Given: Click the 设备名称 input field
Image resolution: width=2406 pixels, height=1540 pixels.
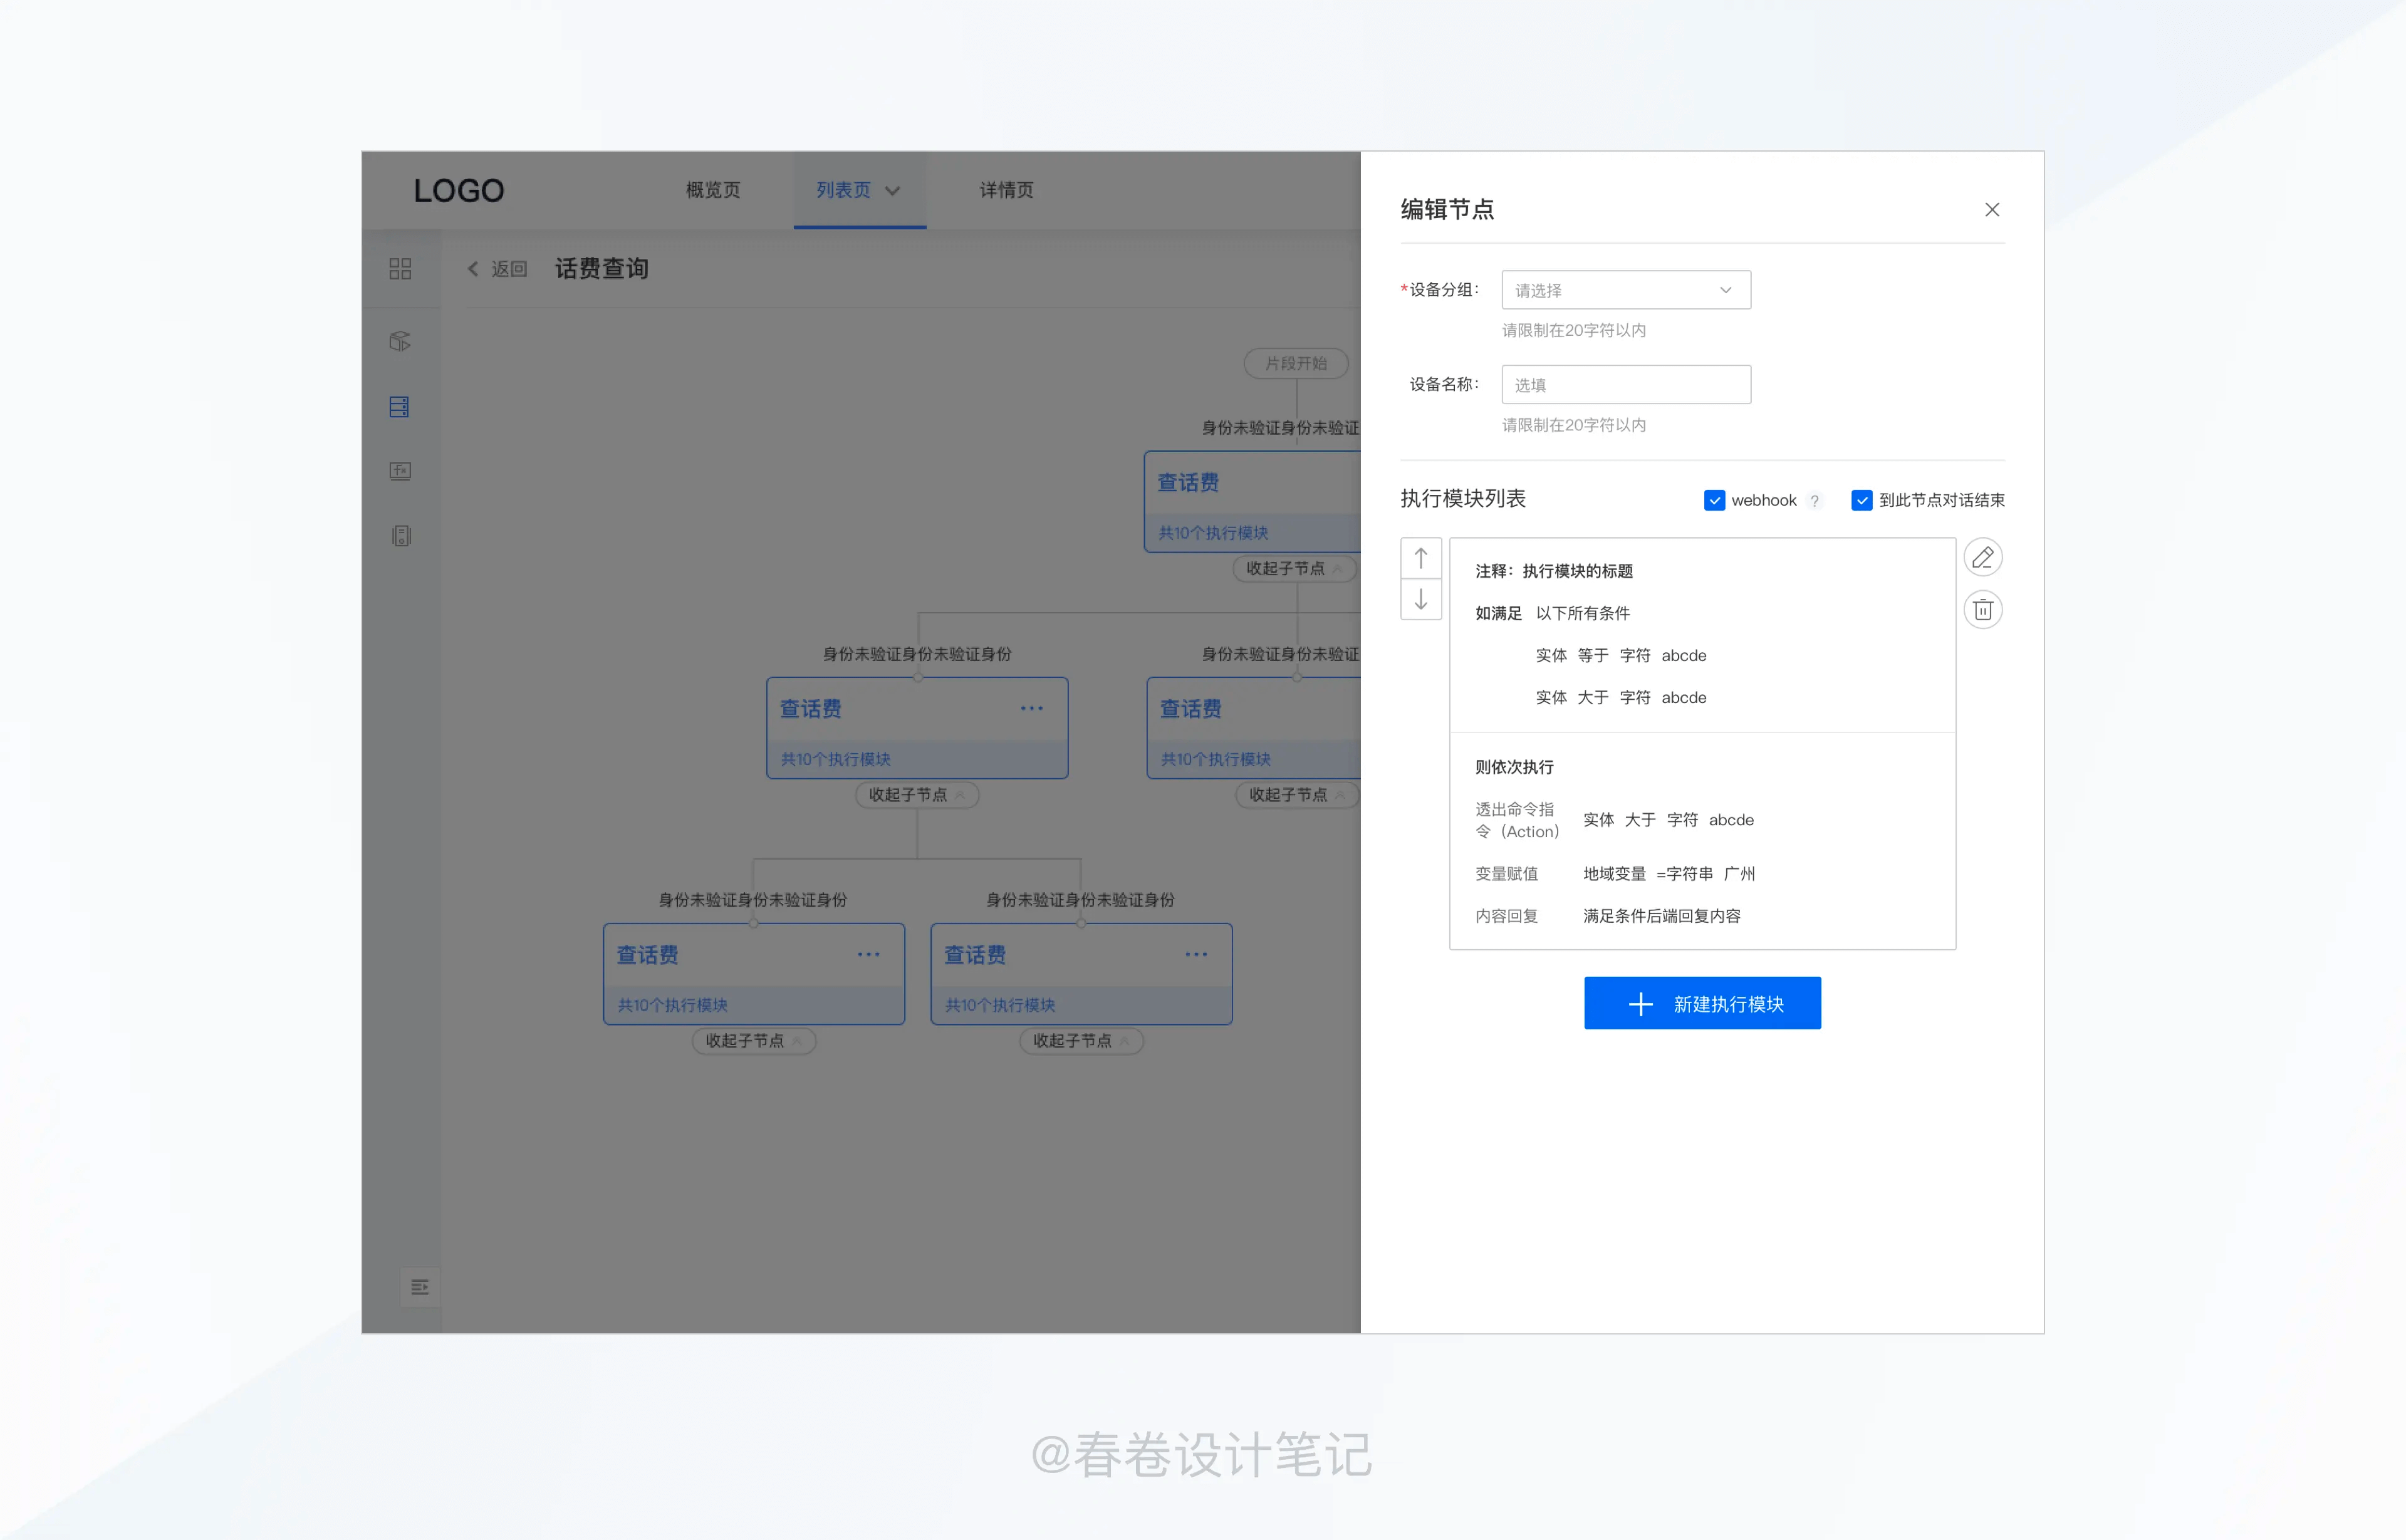Looking at the screenshot, I should click(1626, 385).
